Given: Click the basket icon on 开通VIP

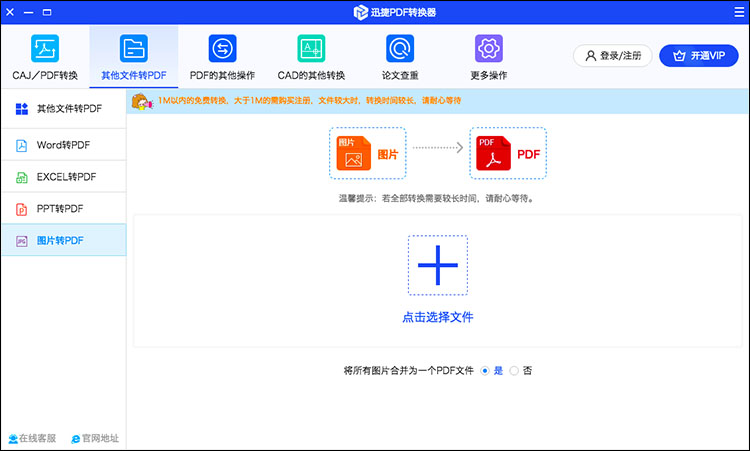Looking at the screenshot, I should (679, 56).
